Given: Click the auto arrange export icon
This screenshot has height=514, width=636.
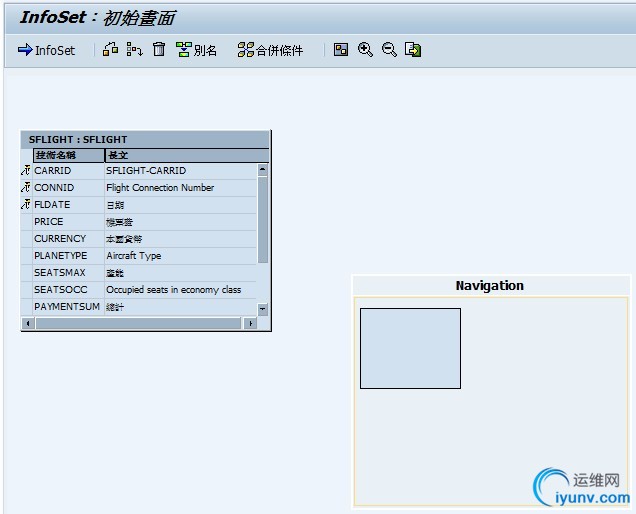Looking at the screenshot, I should click(413, 49).
